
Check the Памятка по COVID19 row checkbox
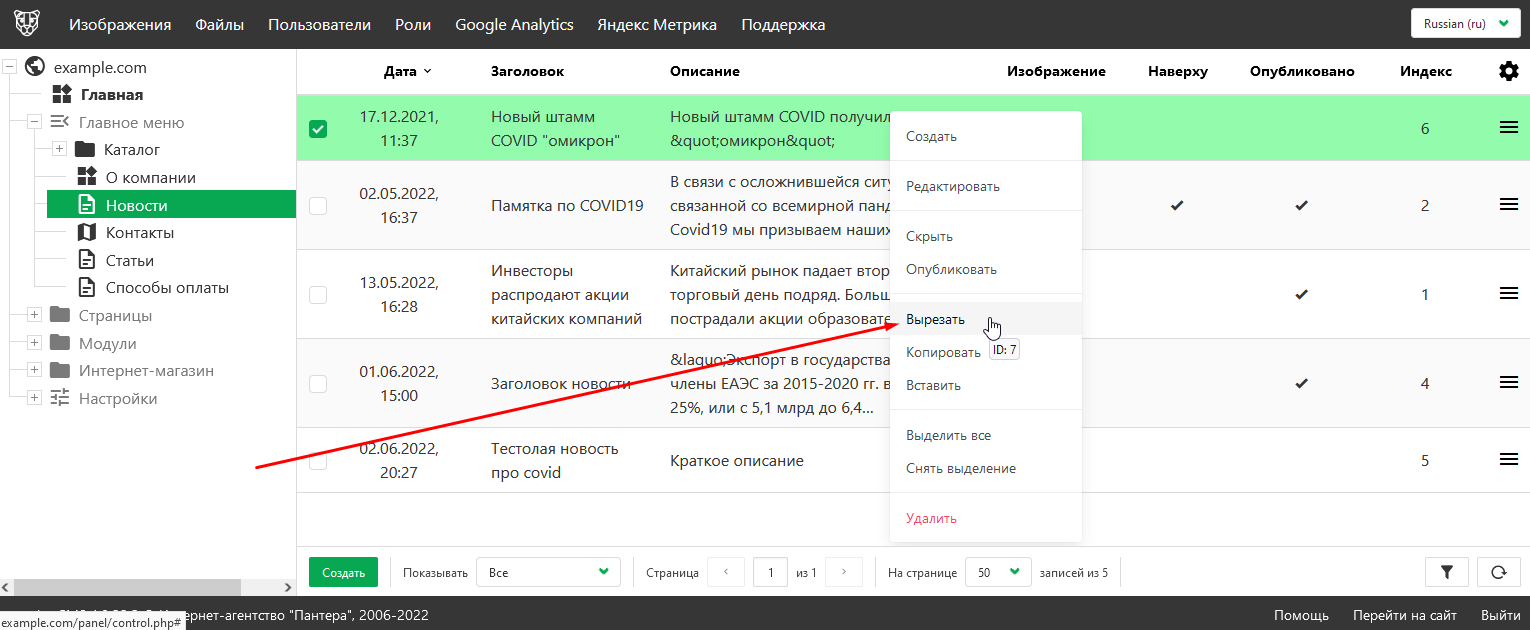click(x=318, y=206)
